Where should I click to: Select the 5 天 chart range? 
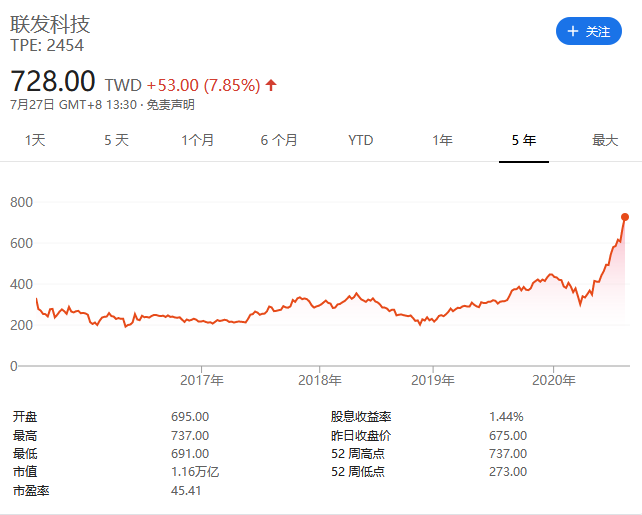(x=116, y=140)
